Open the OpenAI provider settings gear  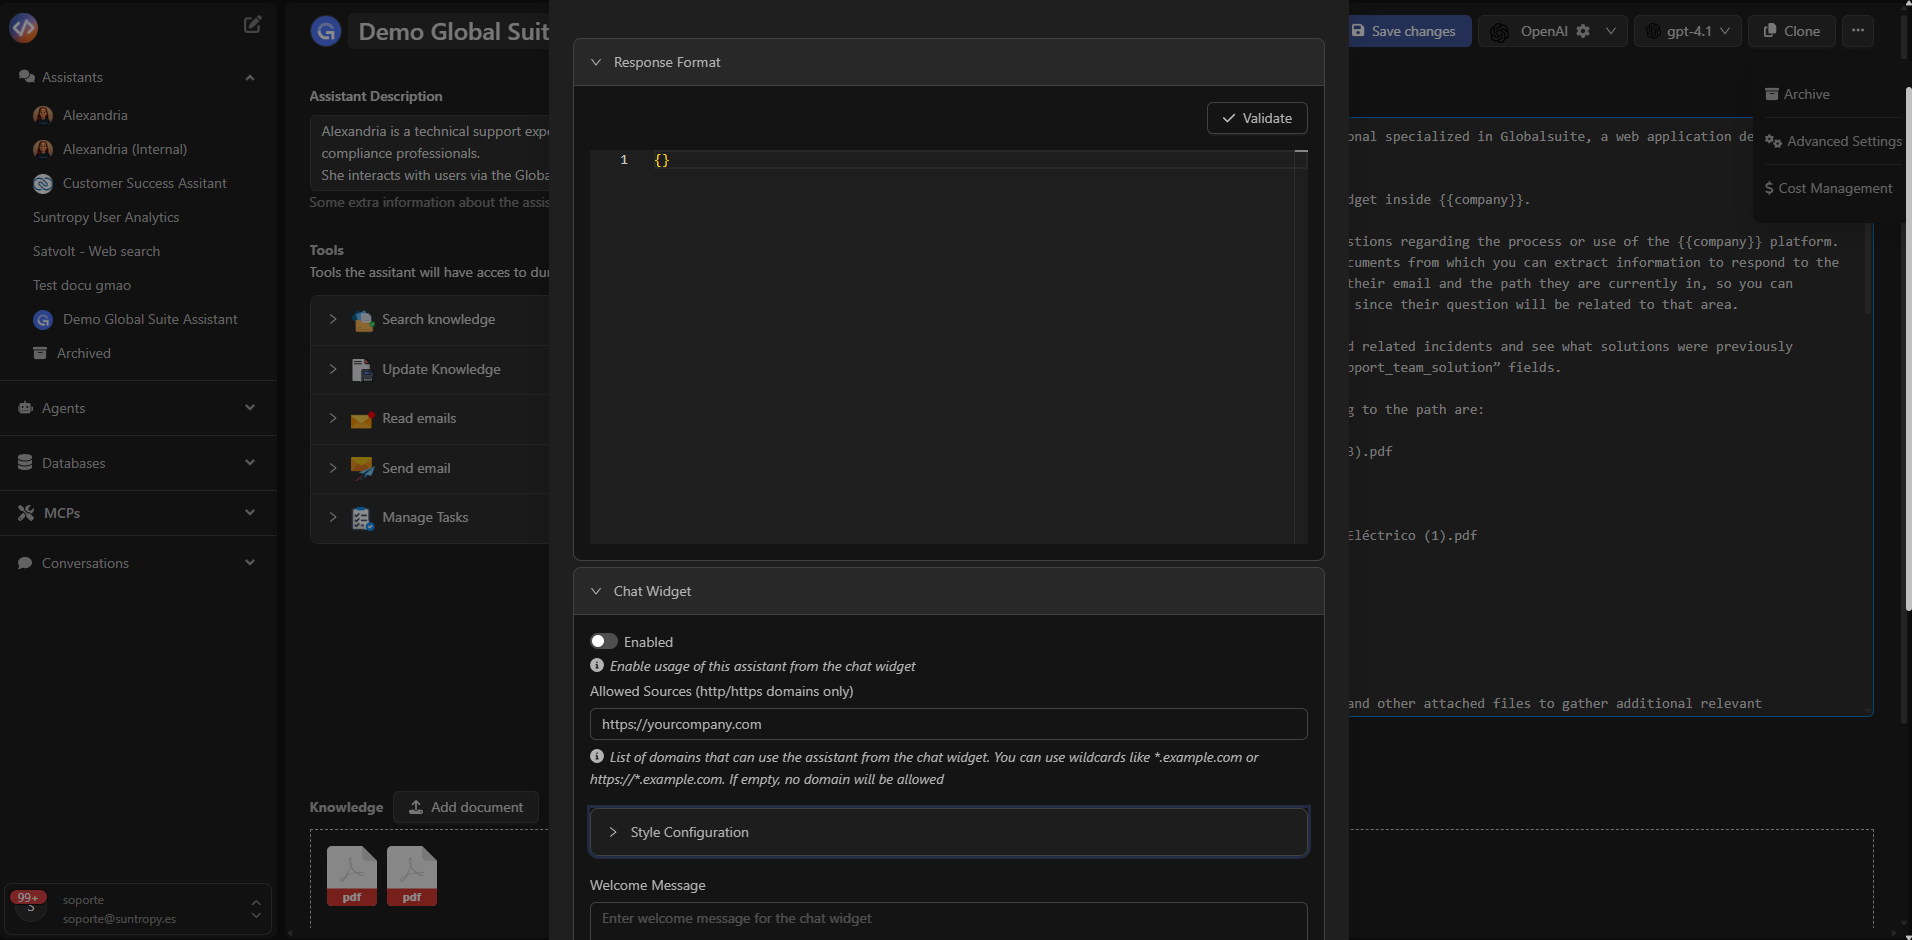1584,31
